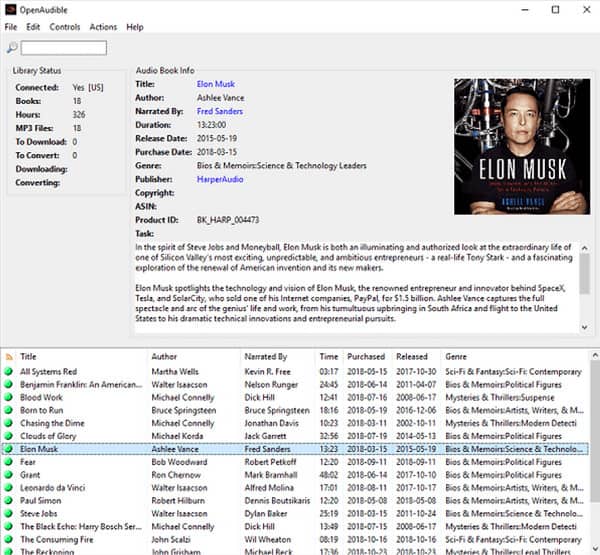
Task: Select the Clouds of Glory title
Action: (x=48, y=436)
